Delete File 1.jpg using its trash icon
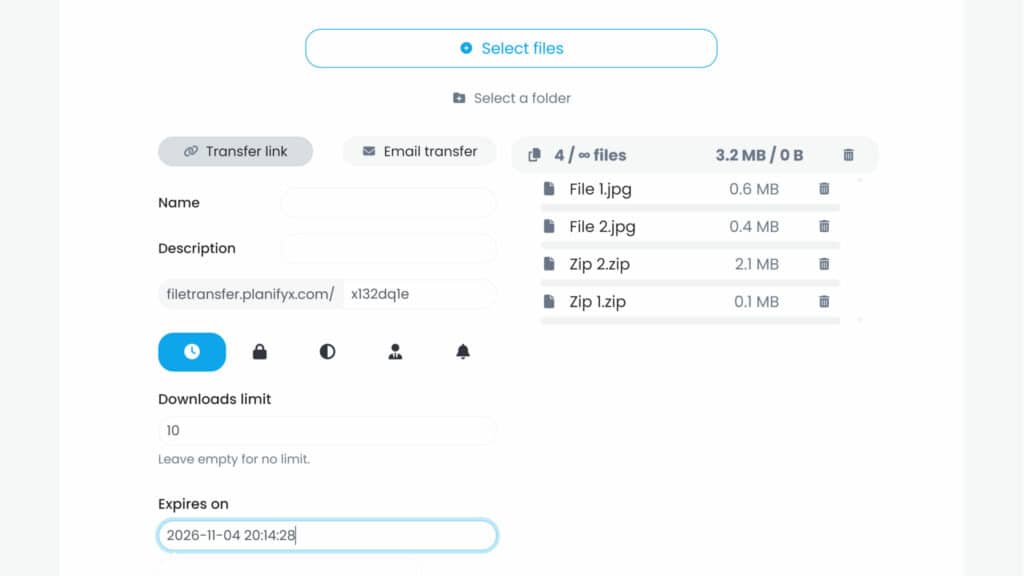Image resolution: width=1024 pixels, height=576 pixels. coord(824,189)
